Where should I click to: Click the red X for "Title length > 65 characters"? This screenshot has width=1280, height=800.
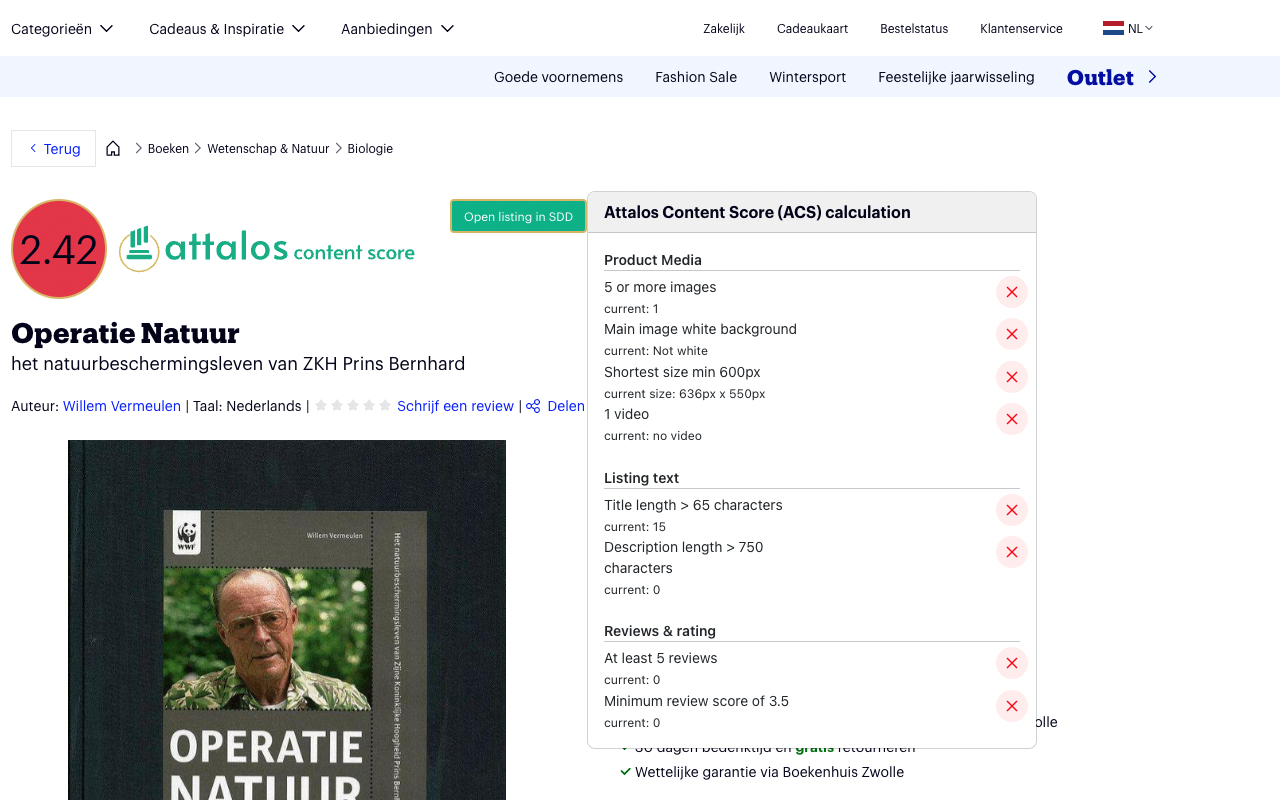1011,510
